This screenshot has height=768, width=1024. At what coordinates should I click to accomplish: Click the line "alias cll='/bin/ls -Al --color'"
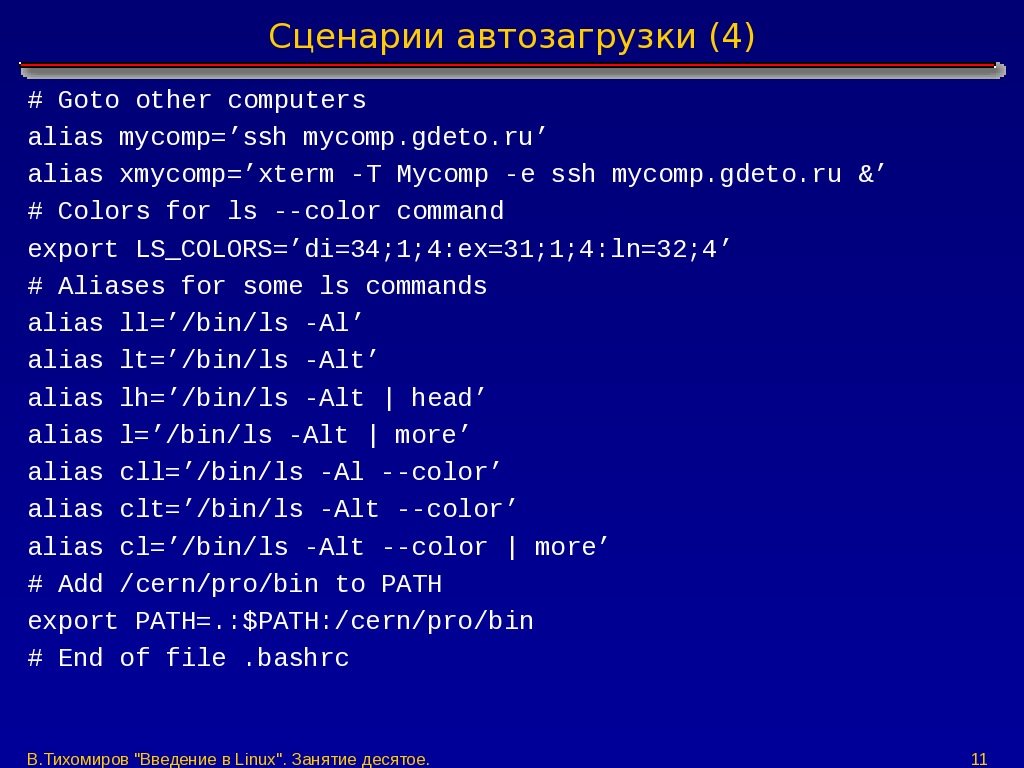point(264,473)
